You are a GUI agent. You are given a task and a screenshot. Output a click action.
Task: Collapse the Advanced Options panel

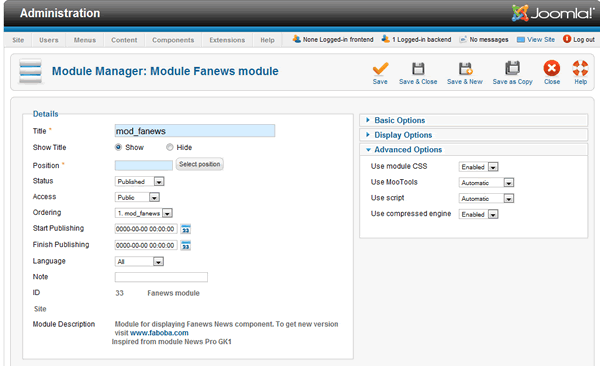[x=473, y=150]
